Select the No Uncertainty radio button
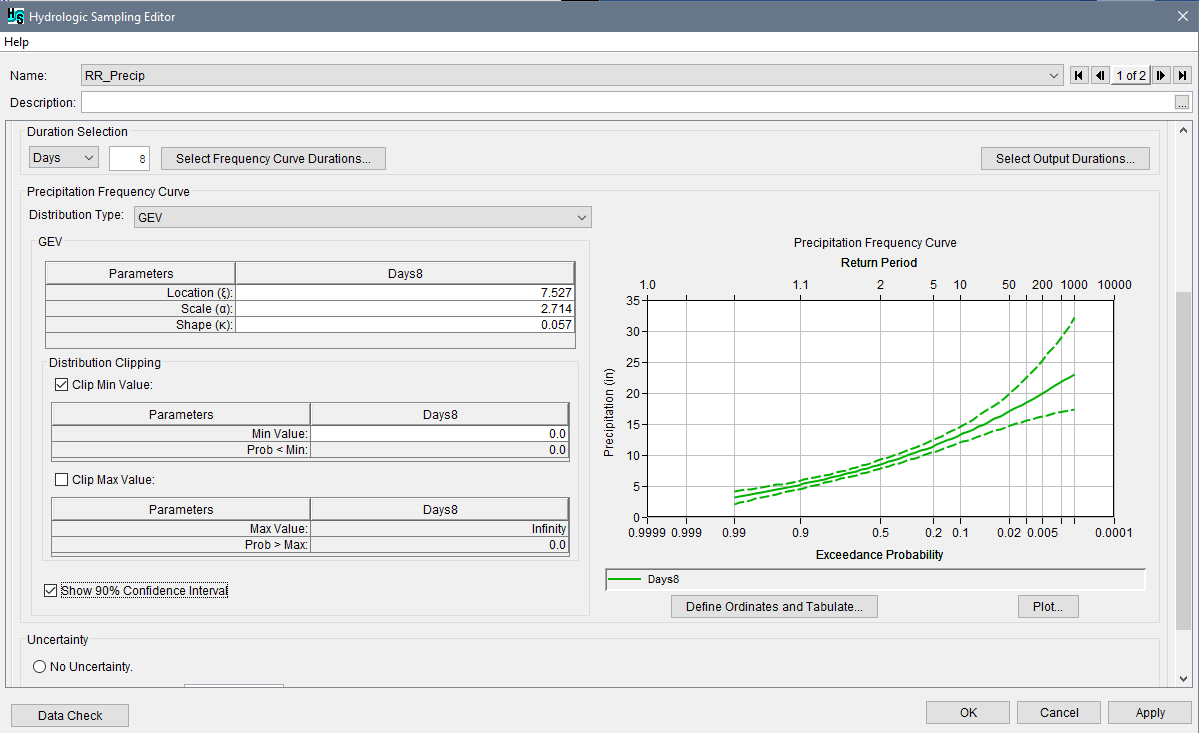 tap(38, 666)
